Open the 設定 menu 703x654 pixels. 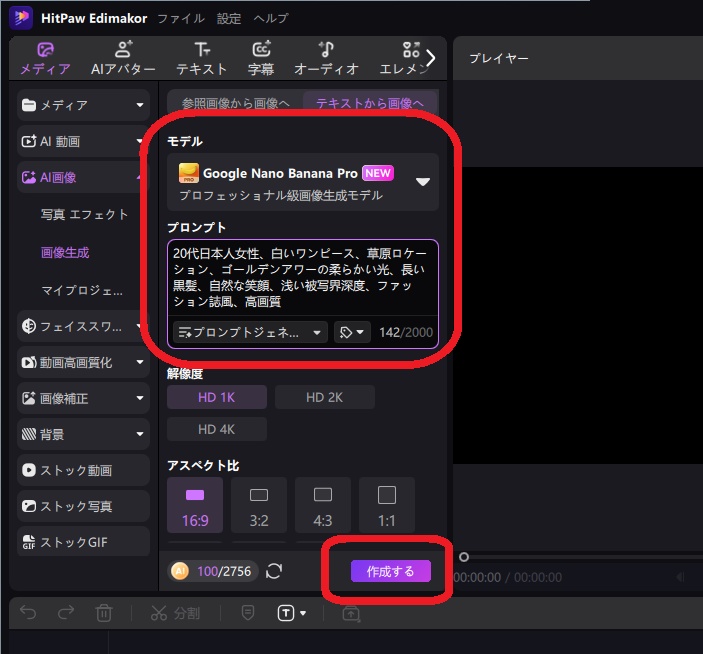tap(229, 18)
